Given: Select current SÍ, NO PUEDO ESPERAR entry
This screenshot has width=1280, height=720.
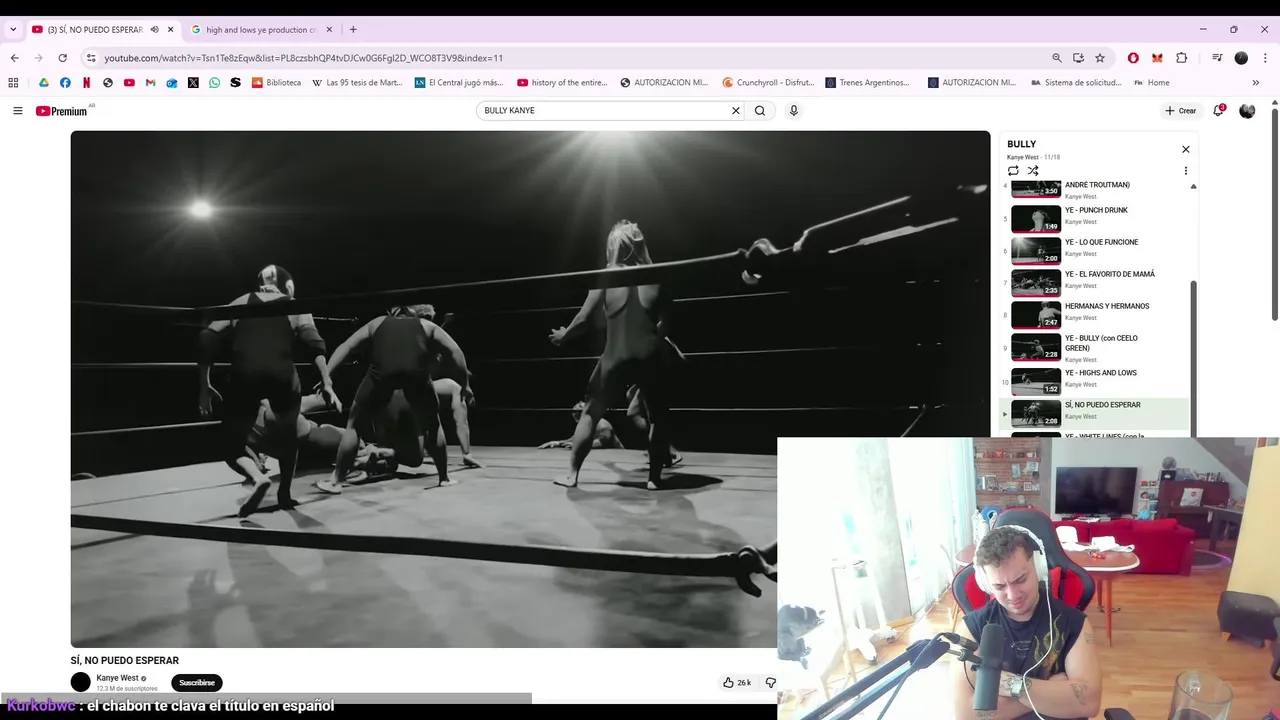Looking at the screenshot, I should point(1095,413).
